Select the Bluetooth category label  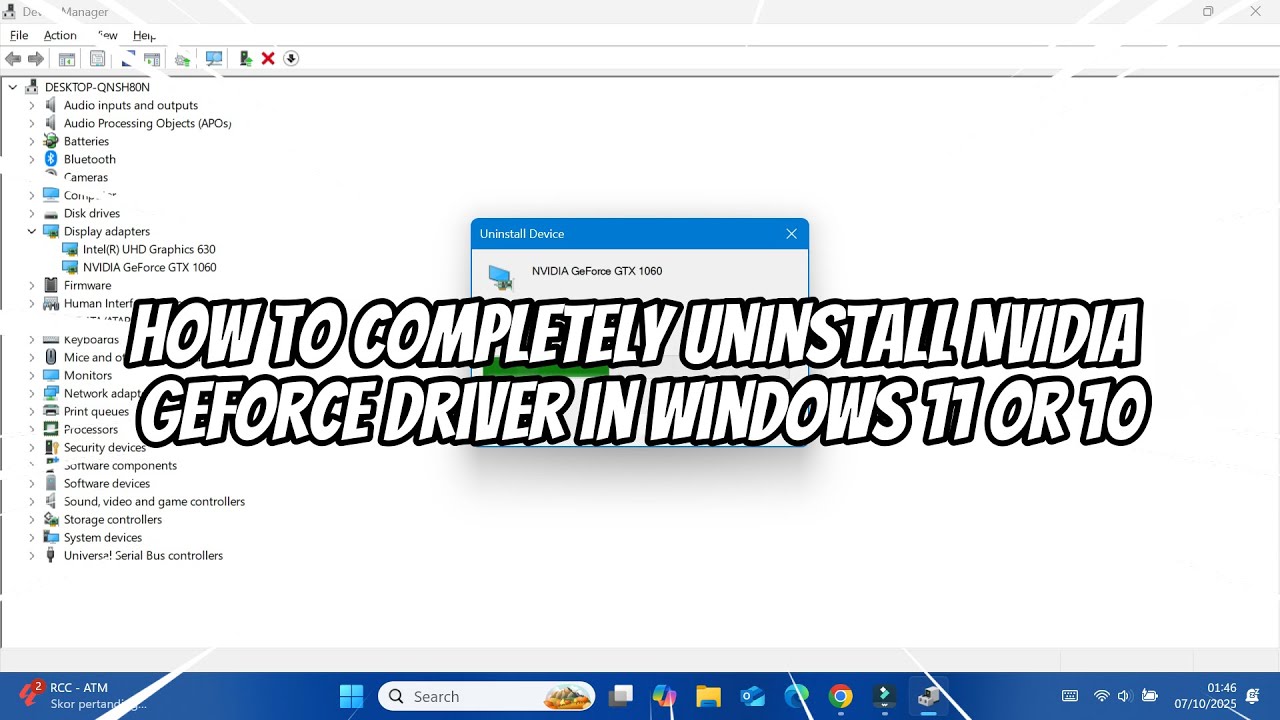pyautogui.click(x=90, y=159)
